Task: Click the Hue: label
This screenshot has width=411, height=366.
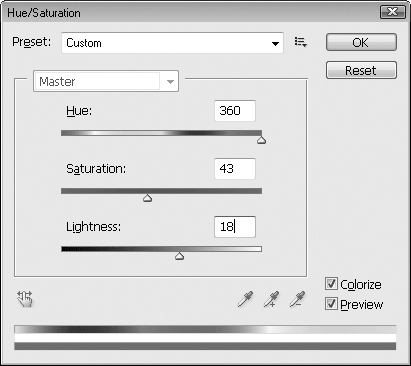Action: 79,110
